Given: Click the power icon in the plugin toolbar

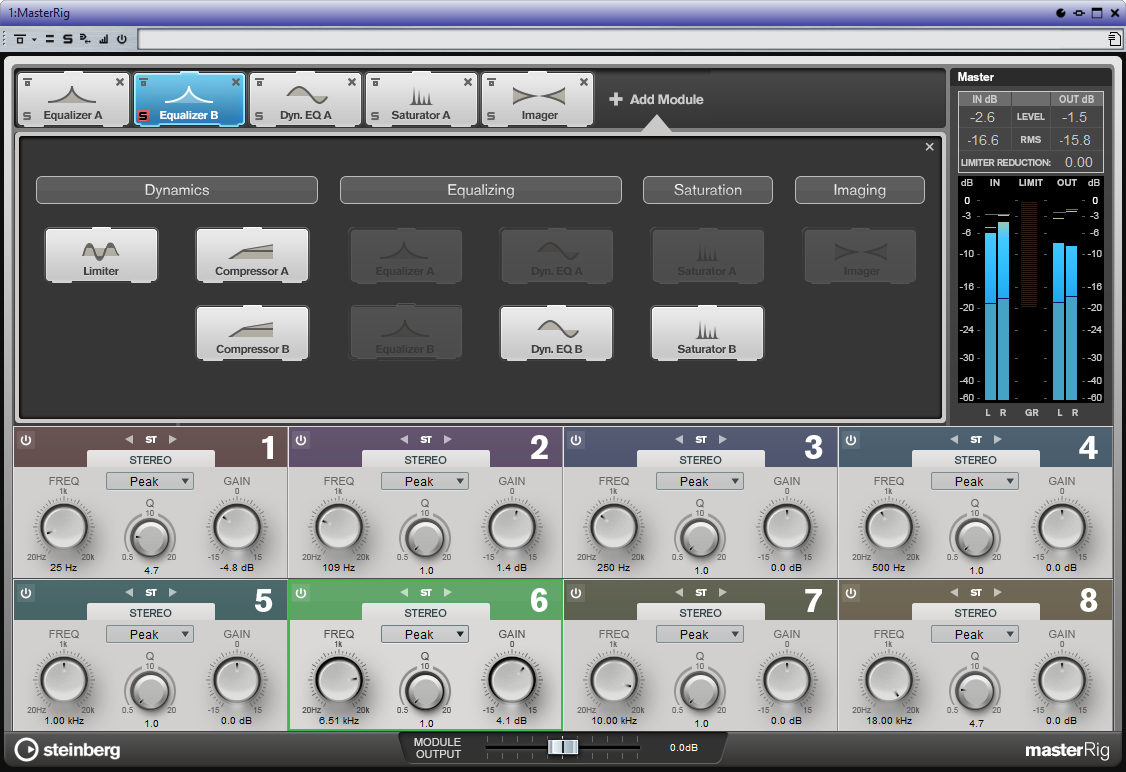Looking at the screenshot, I should coord(122,39).
